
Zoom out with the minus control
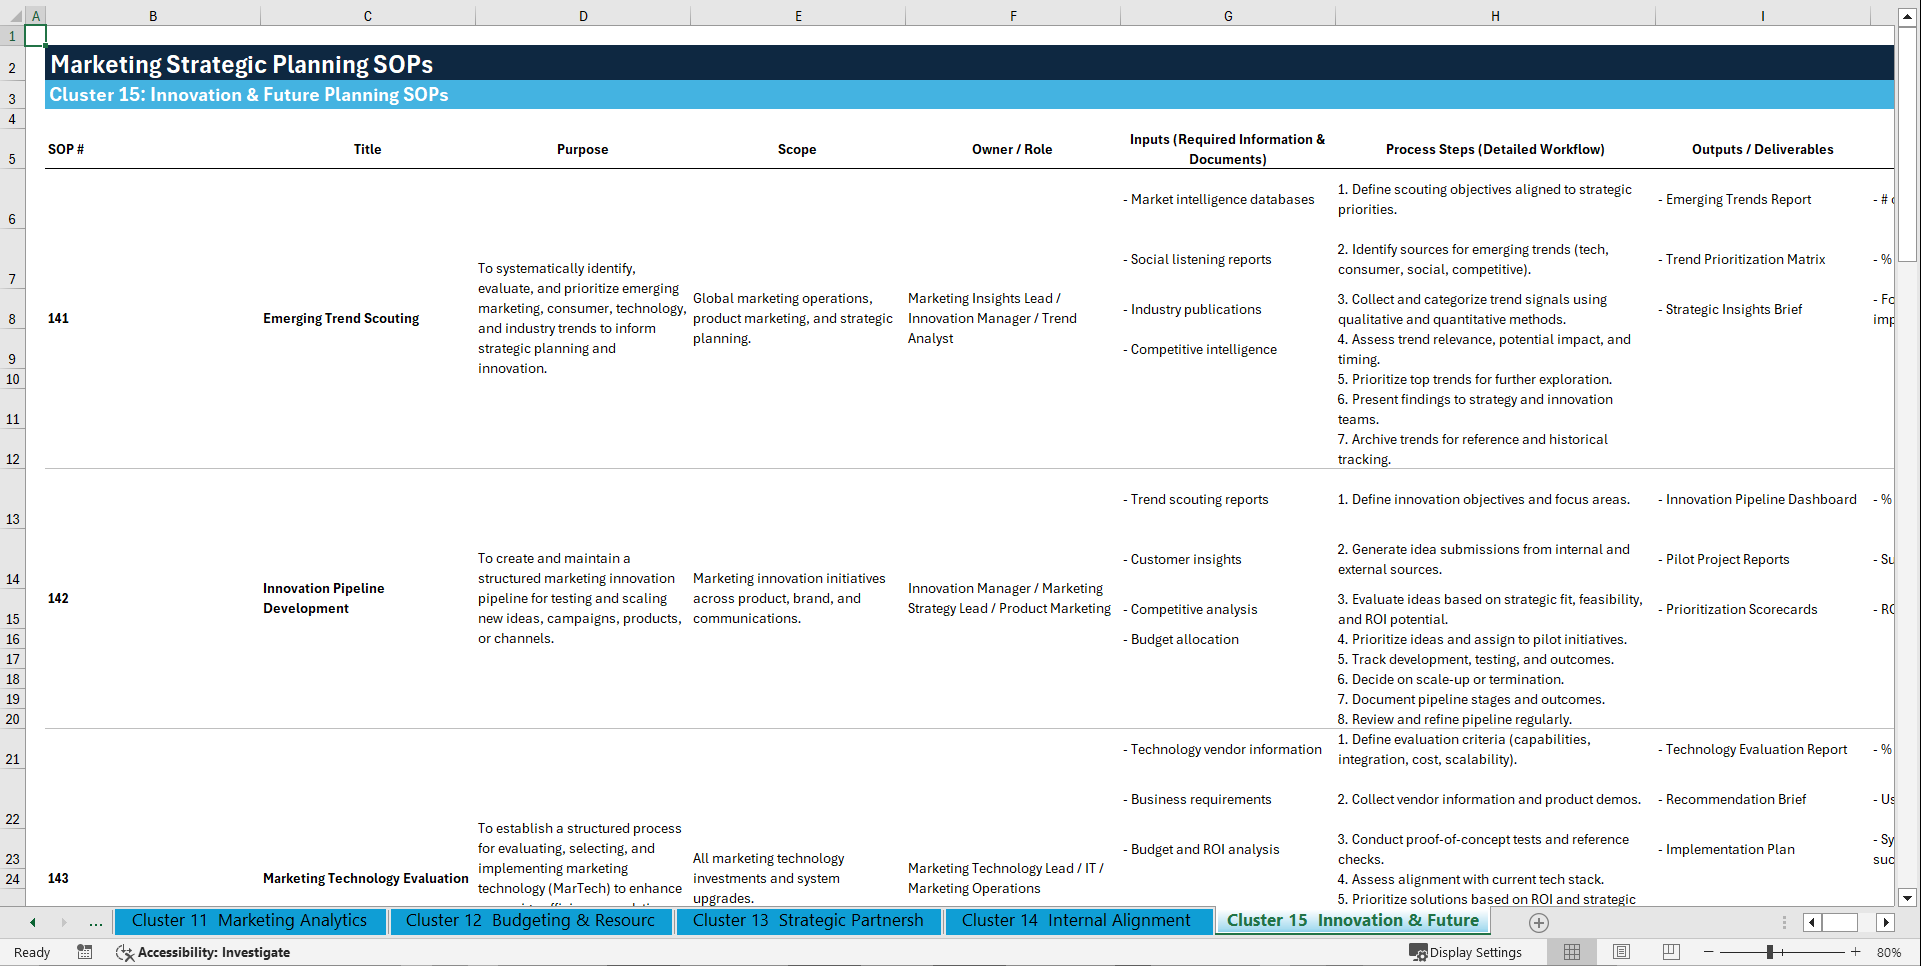(x=1708, y=952)
